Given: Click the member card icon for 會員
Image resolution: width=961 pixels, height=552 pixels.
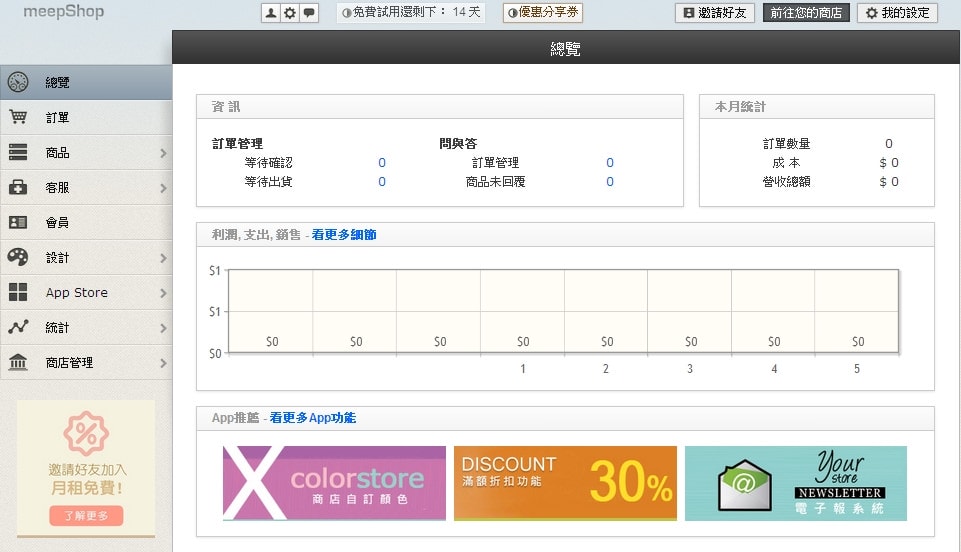Looking at the screenshot, I should [x=18, y=222].
